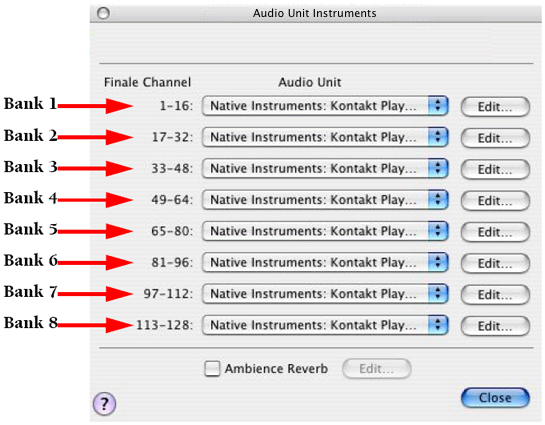The height and width of the screenshot is (425, 545).
Task: Open Audio Unit dropdown for channels 17-32
Action: 325,137
